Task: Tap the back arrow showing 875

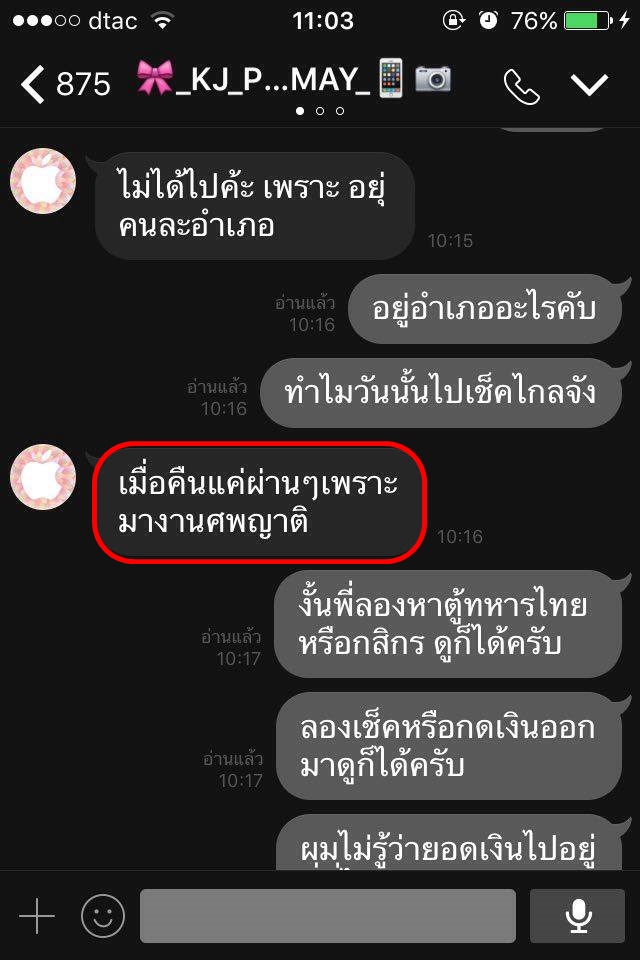Action: pyautogui.click(x=65, y=84)
